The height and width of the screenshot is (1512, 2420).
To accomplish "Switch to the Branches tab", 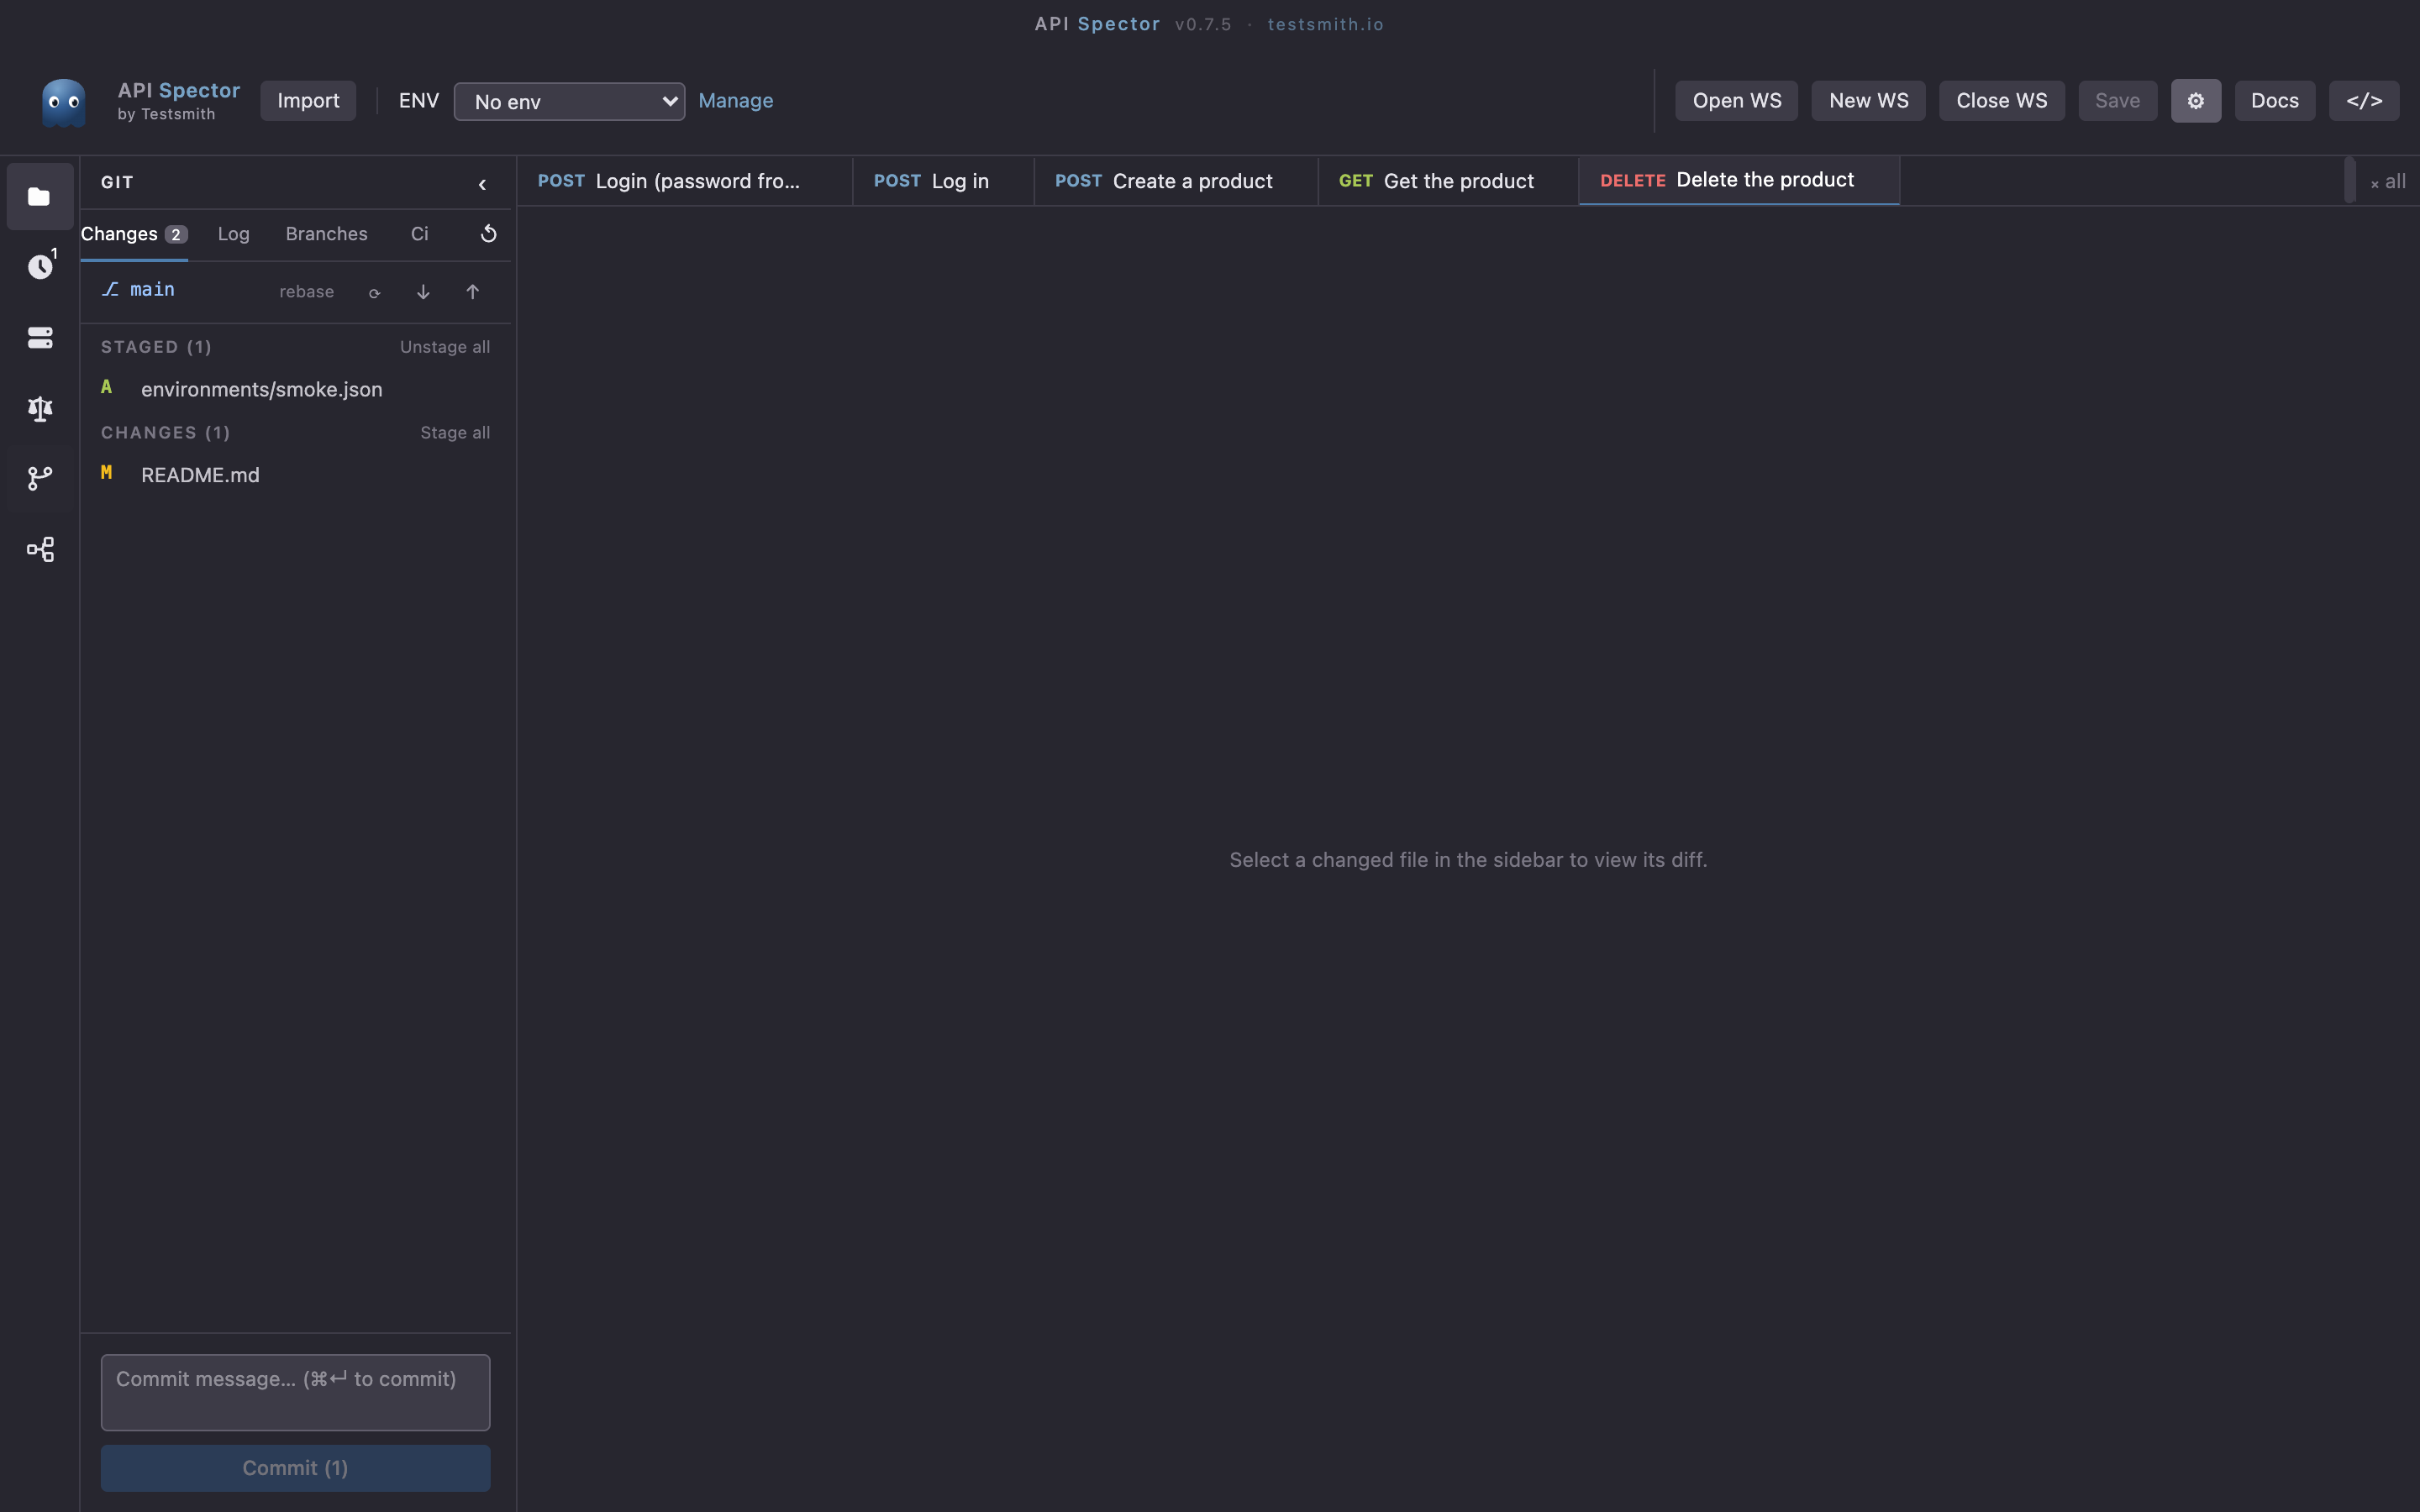I will tap(326, 234).
